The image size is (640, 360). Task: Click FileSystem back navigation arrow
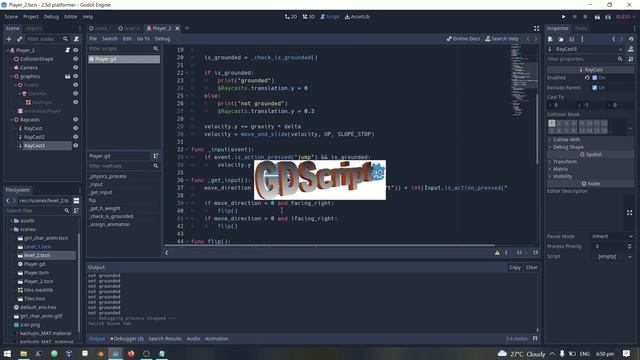8,201
